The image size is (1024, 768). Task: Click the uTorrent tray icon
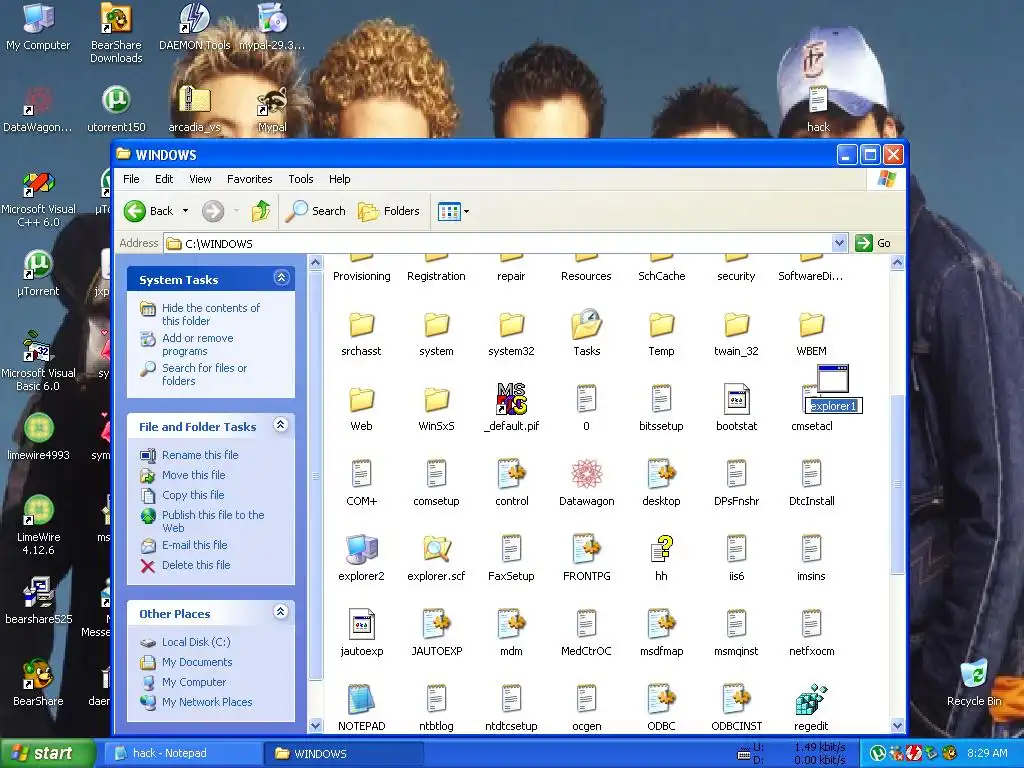click(x=877, y=753)
